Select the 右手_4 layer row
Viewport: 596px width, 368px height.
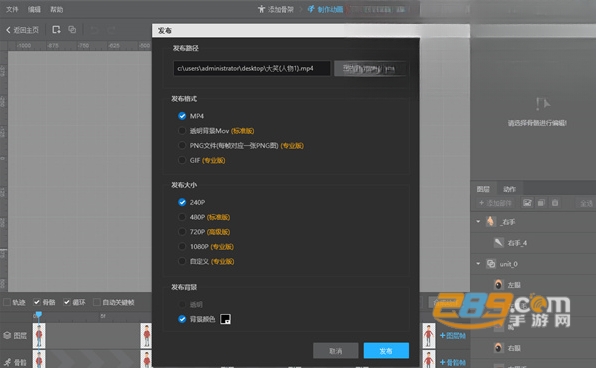[x=533, y=243]
